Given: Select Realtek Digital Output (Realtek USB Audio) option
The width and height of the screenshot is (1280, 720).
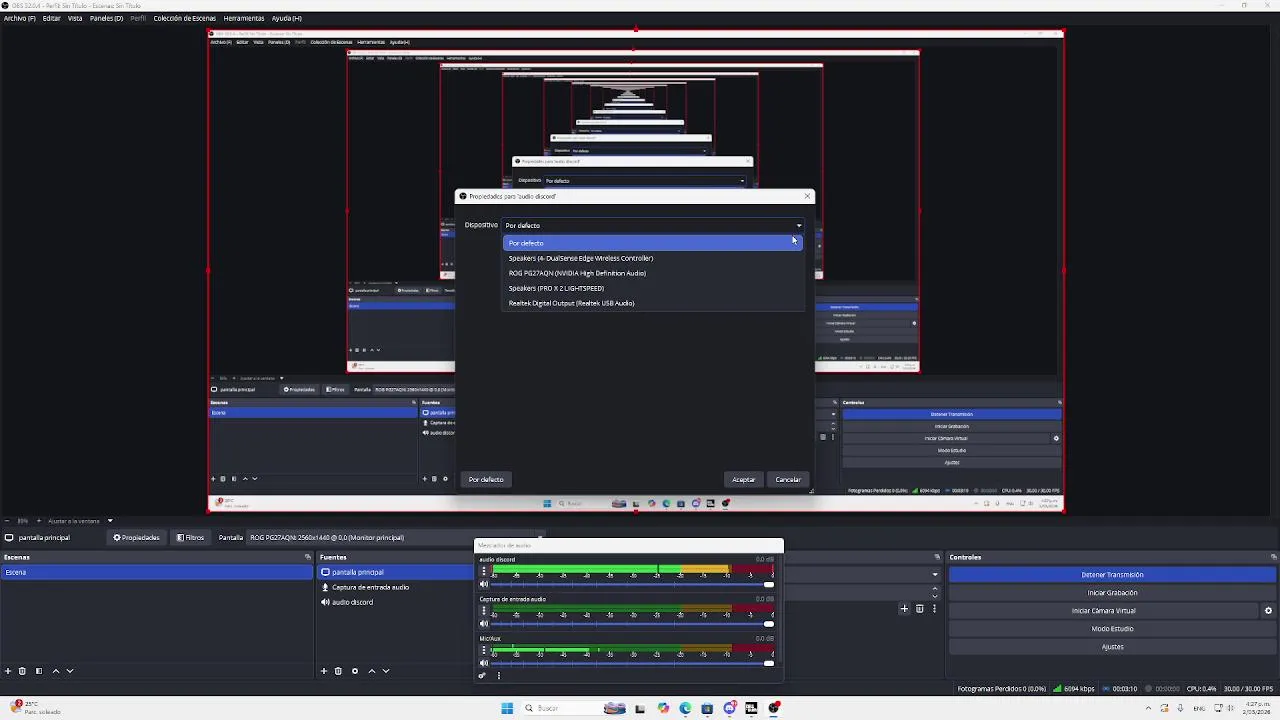Looking at the screenshot, I should (653, 303).
